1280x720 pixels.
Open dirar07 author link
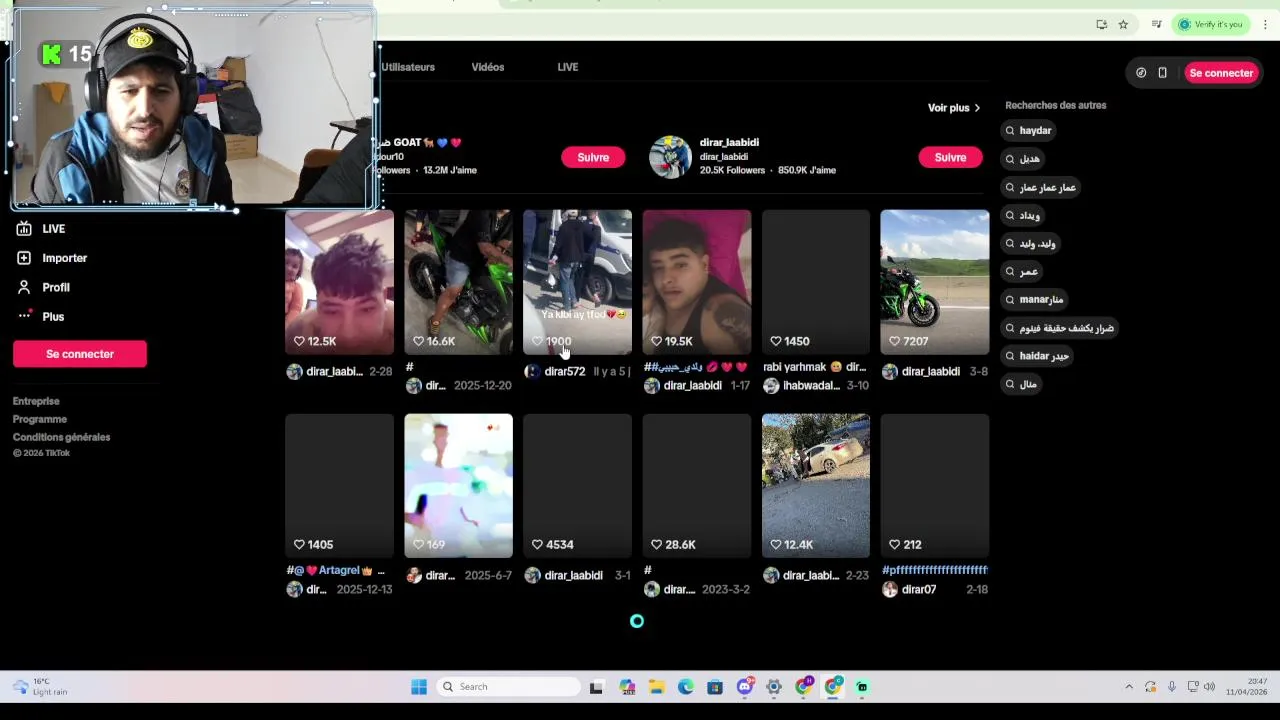pyautogui.click(x=919, y=590)
